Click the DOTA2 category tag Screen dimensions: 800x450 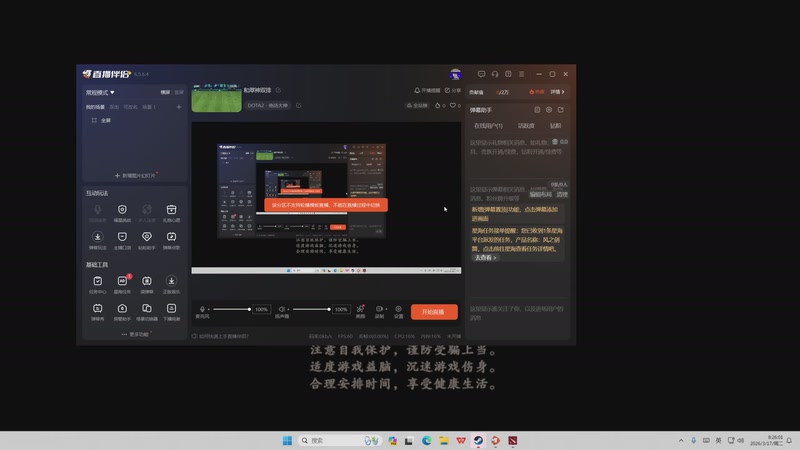pos(267,106)
